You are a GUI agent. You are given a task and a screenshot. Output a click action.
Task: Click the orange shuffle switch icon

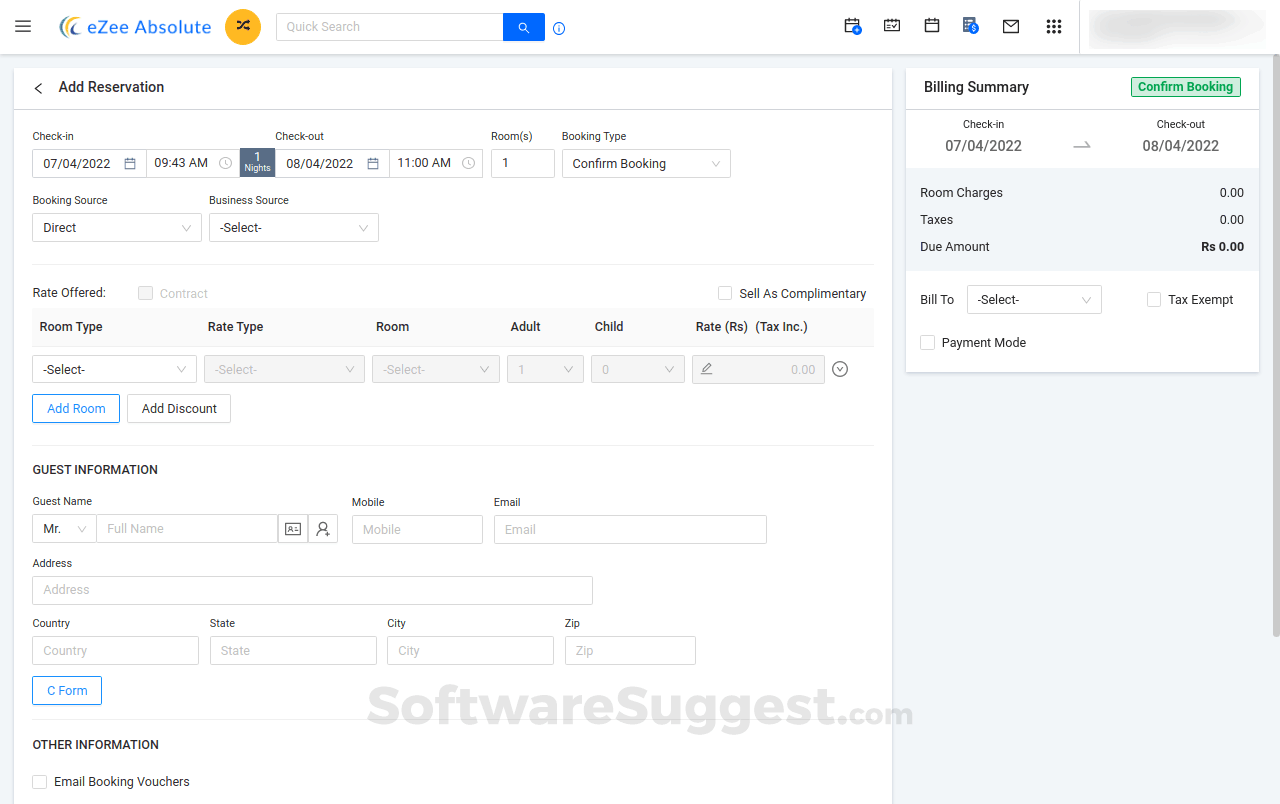point(243,27)
